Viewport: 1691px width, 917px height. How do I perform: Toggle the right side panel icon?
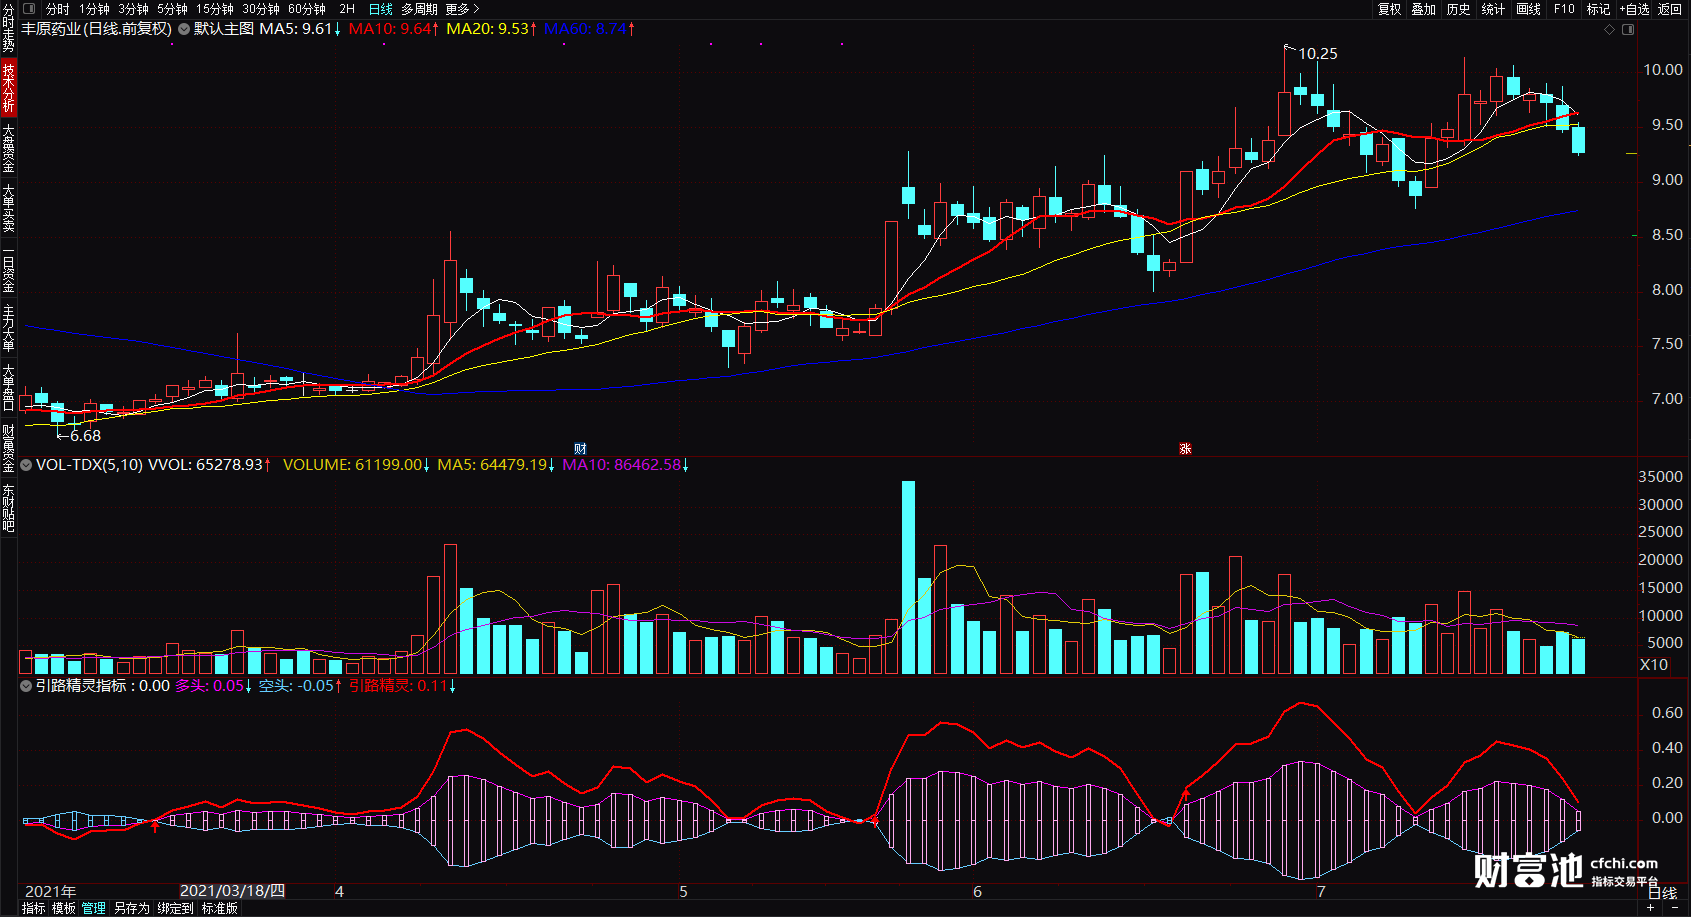tap(1628, 29)
